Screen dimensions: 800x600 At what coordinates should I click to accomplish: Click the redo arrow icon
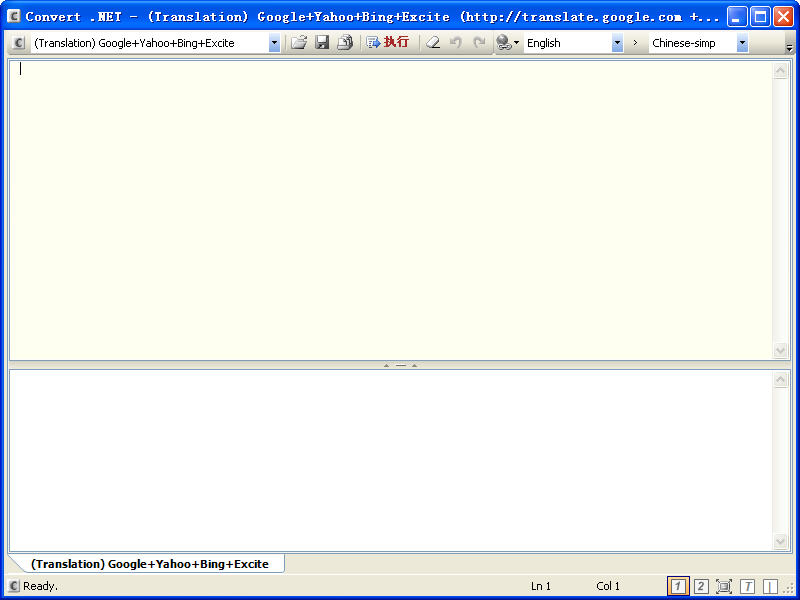[x=479, y=43]
